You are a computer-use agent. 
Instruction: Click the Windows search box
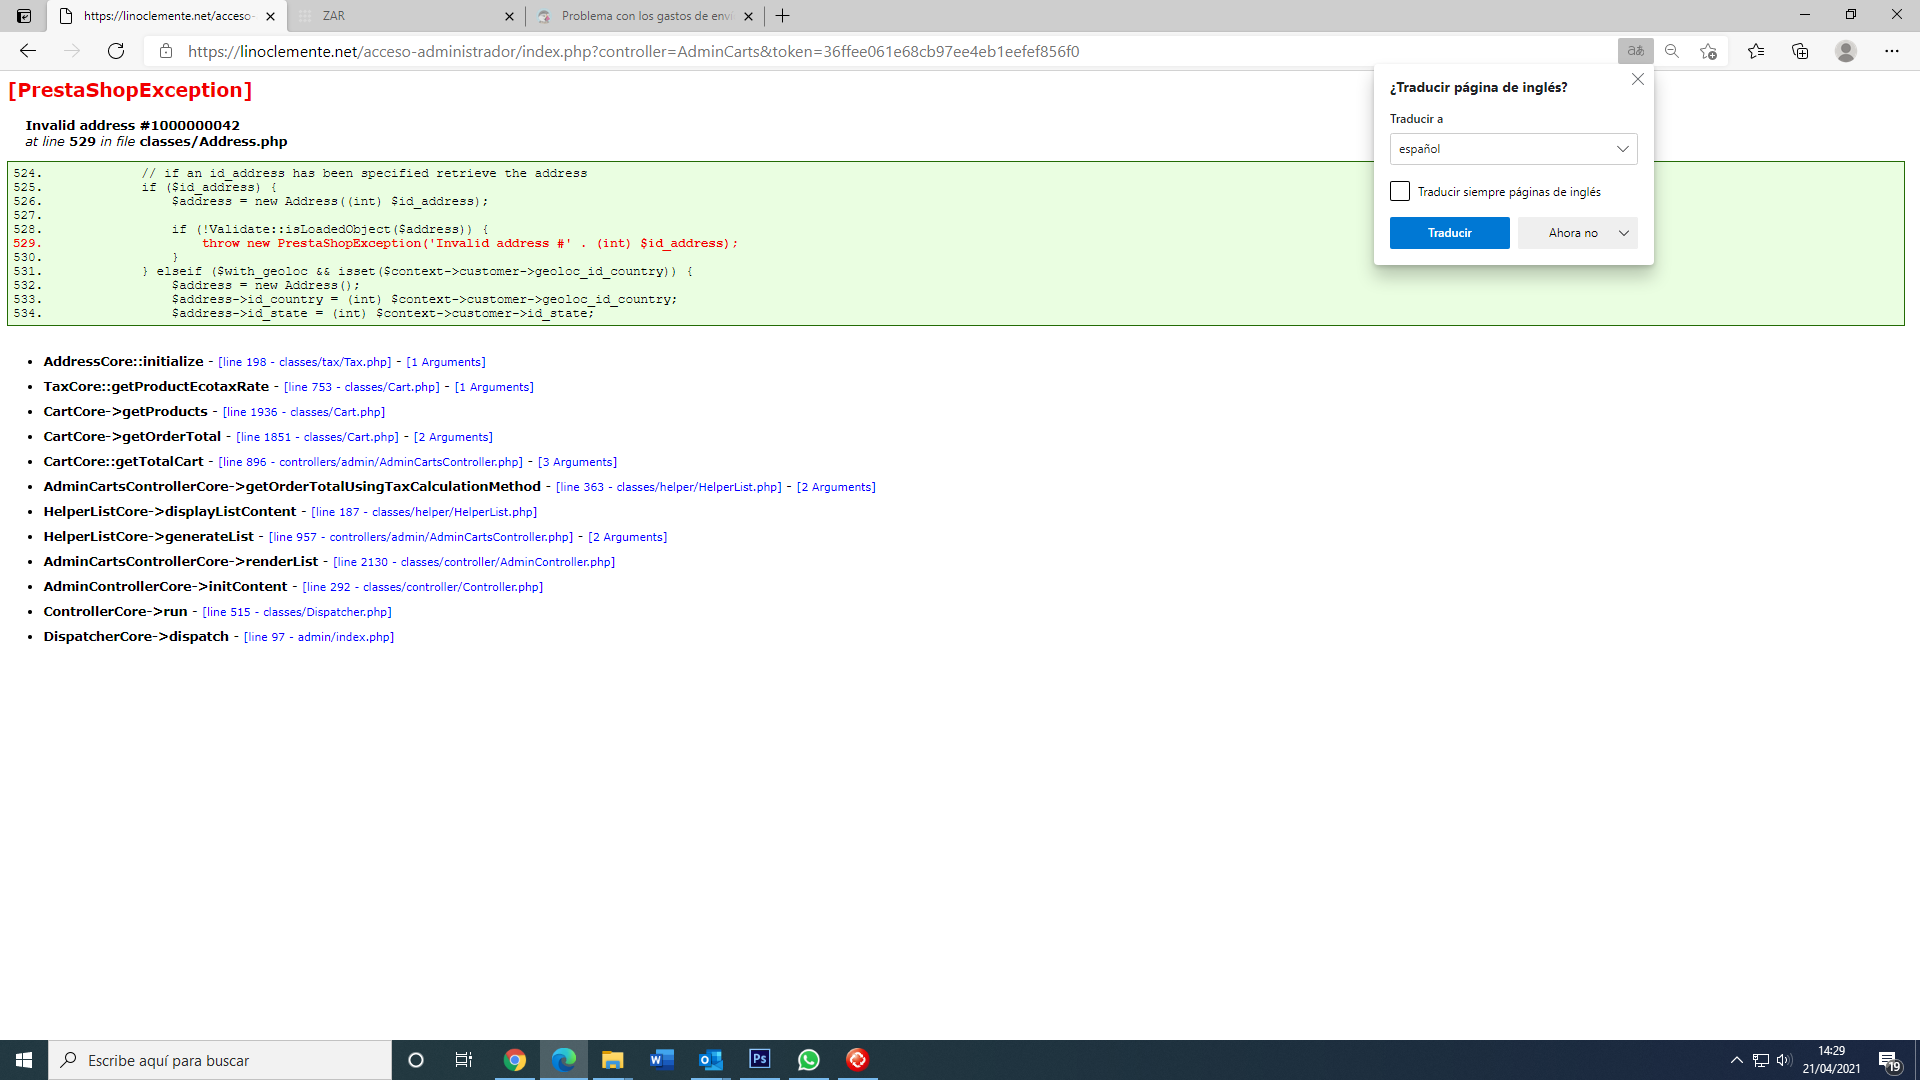pyautogui.click(x=220, y=1060)
